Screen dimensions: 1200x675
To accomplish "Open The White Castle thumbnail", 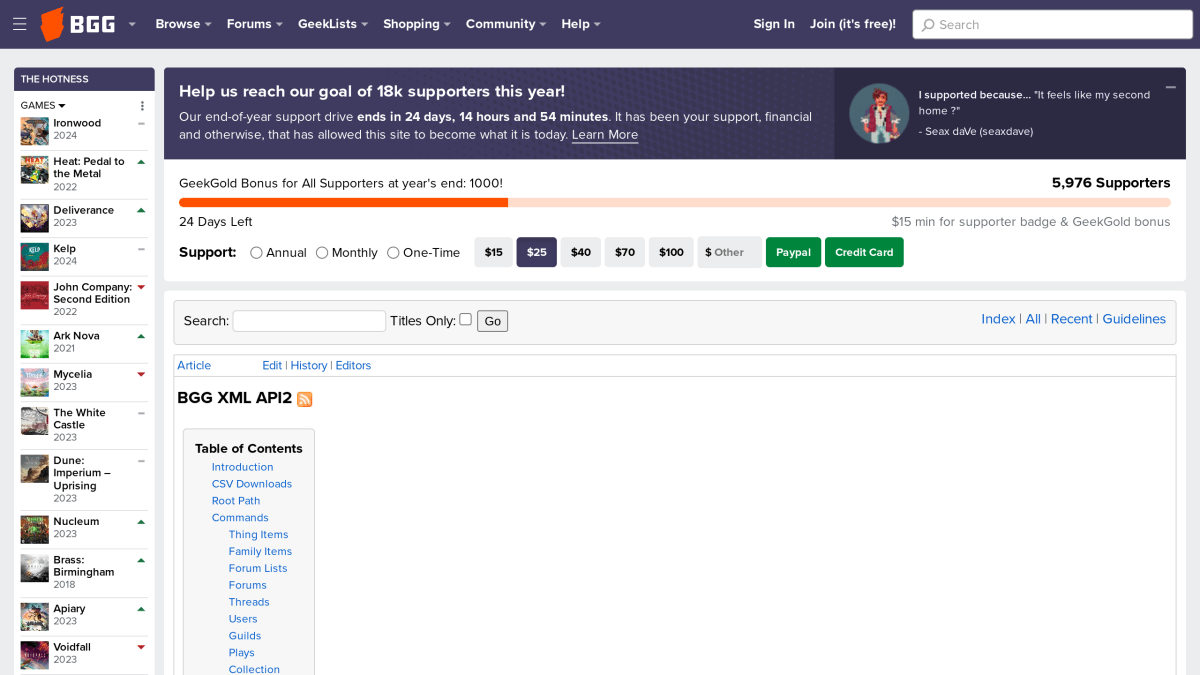I will [x=35, y=421].
